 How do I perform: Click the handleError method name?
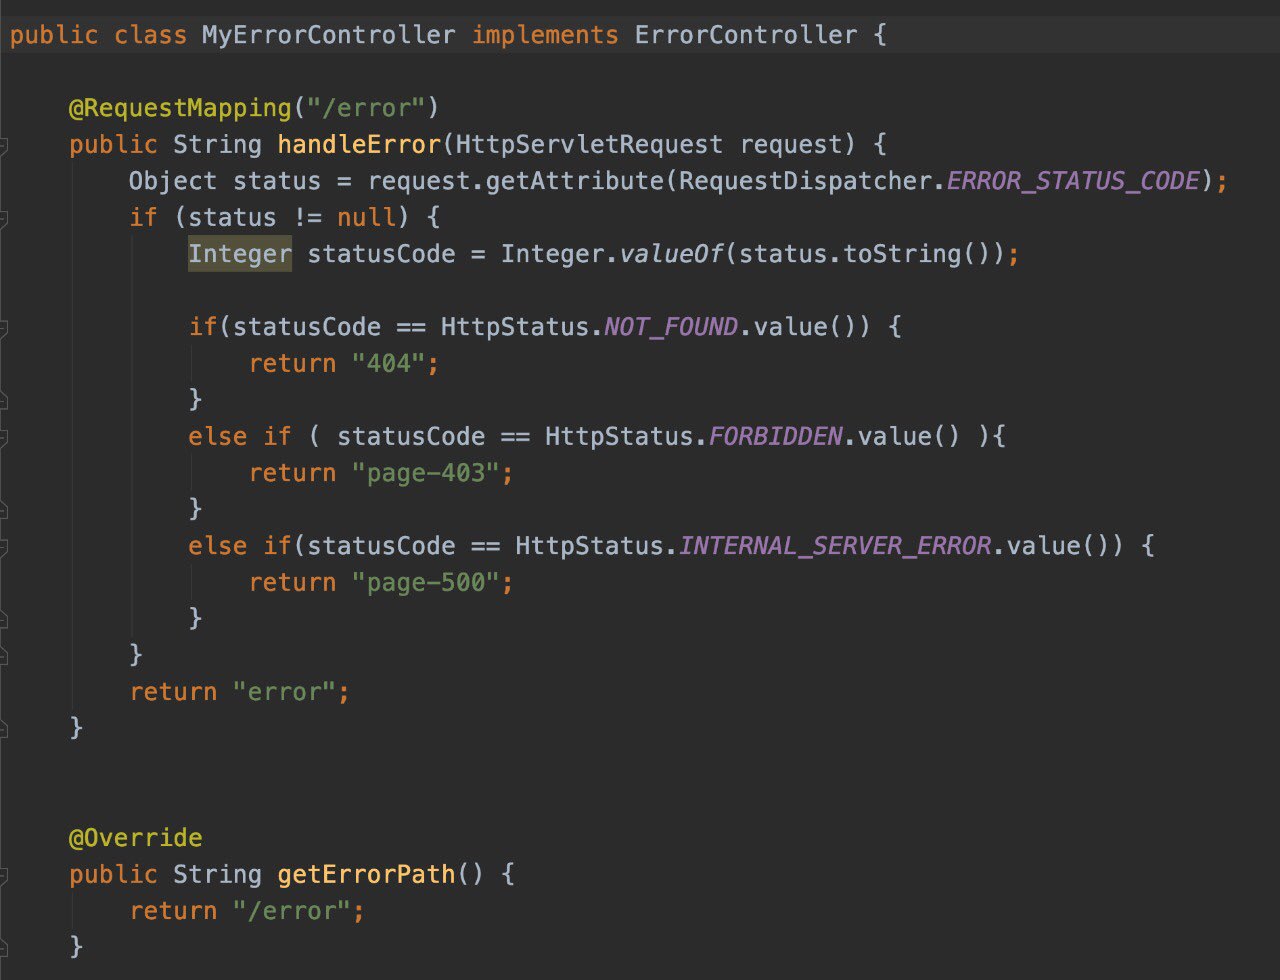coord(358,145)
